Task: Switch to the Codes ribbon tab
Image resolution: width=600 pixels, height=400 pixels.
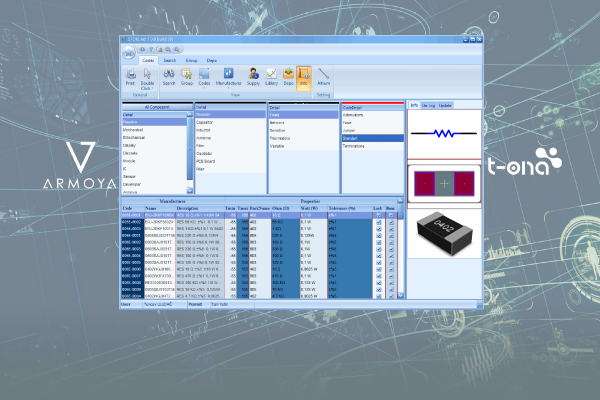Action: tap(148, 60)
